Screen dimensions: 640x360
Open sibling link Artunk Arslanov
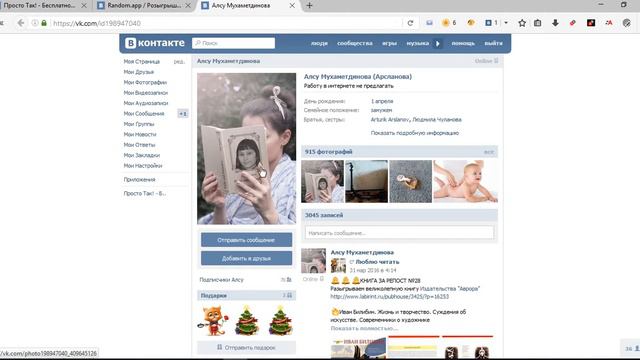click(390, 120)
